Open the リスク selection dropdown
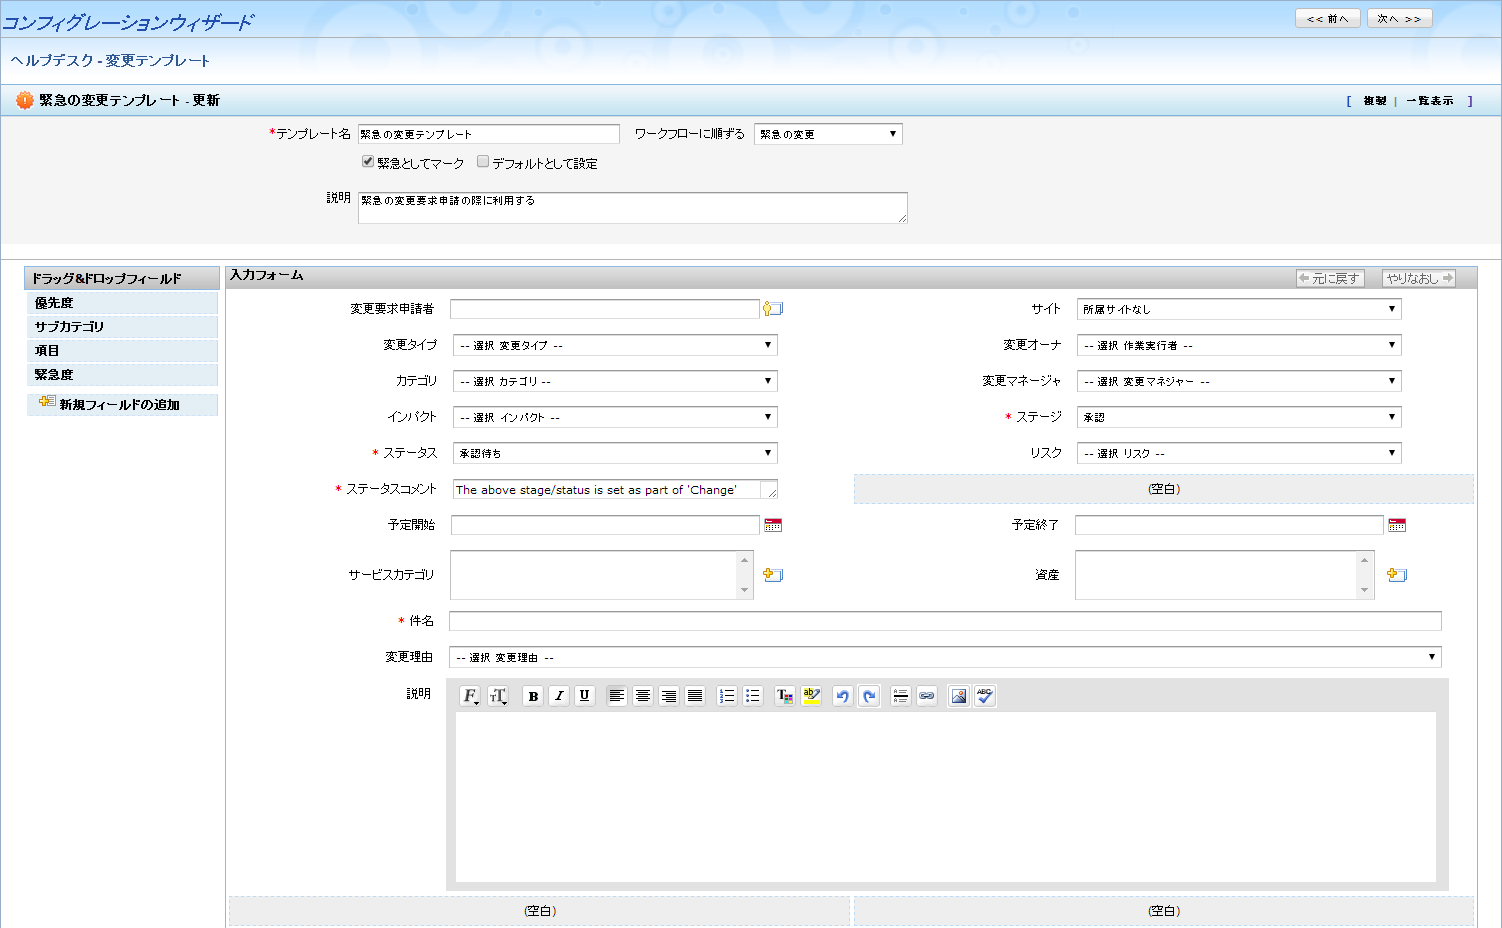This screenshot has height=928, width=1502. [1239, 453]
